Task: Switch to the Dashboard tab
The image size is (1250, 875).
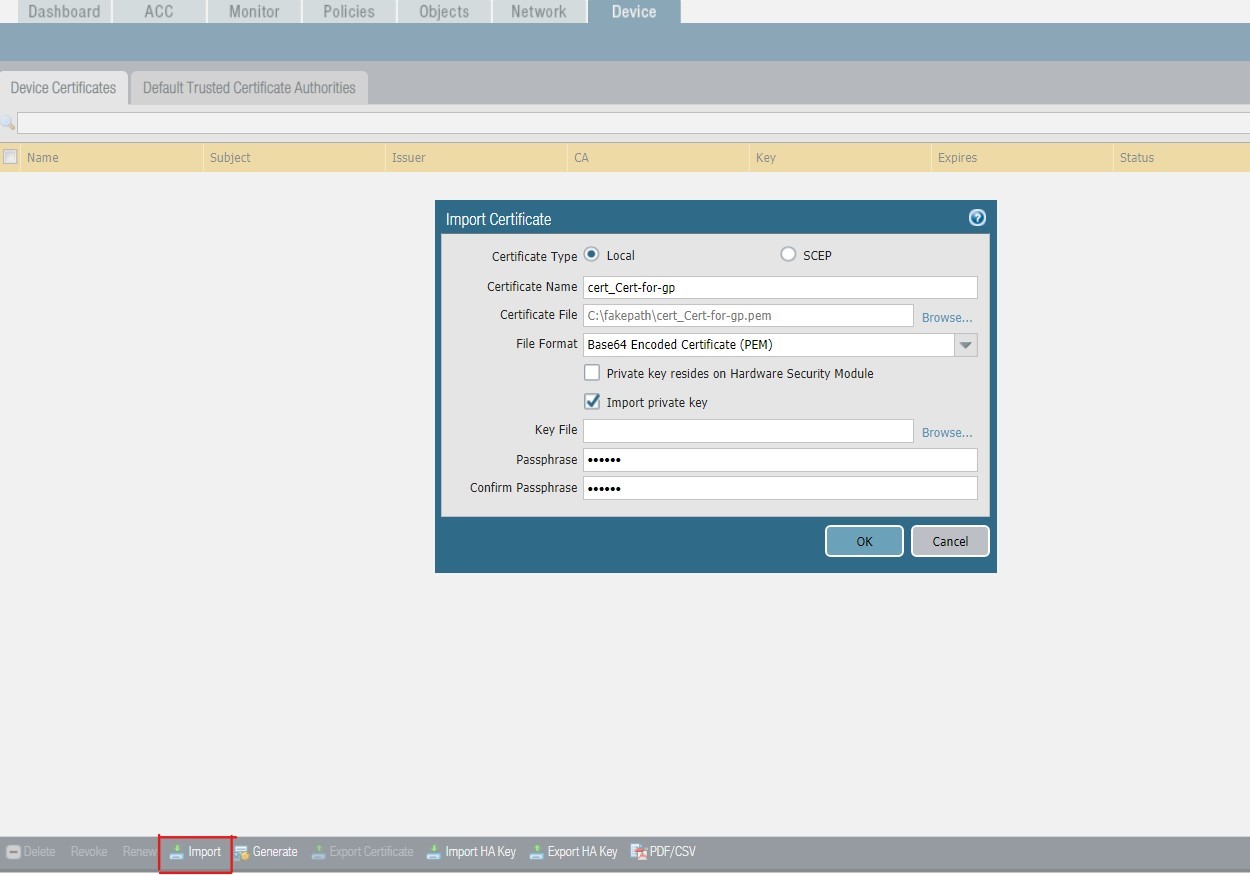Action: tap(63, 11)
